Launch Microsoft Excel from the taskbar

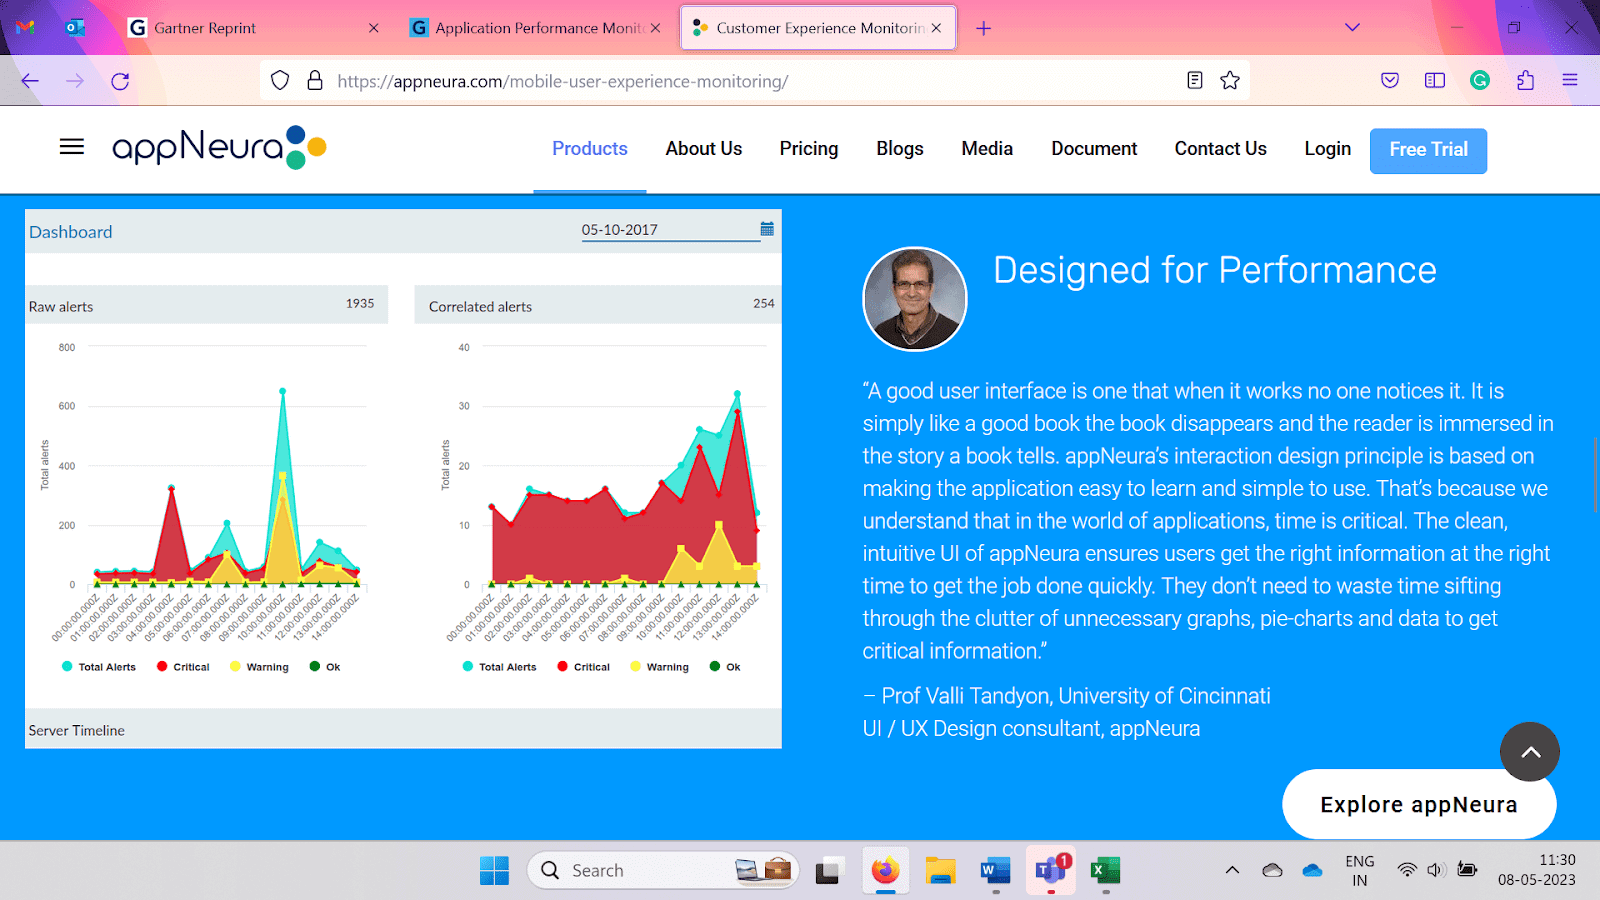[1105, 870]
